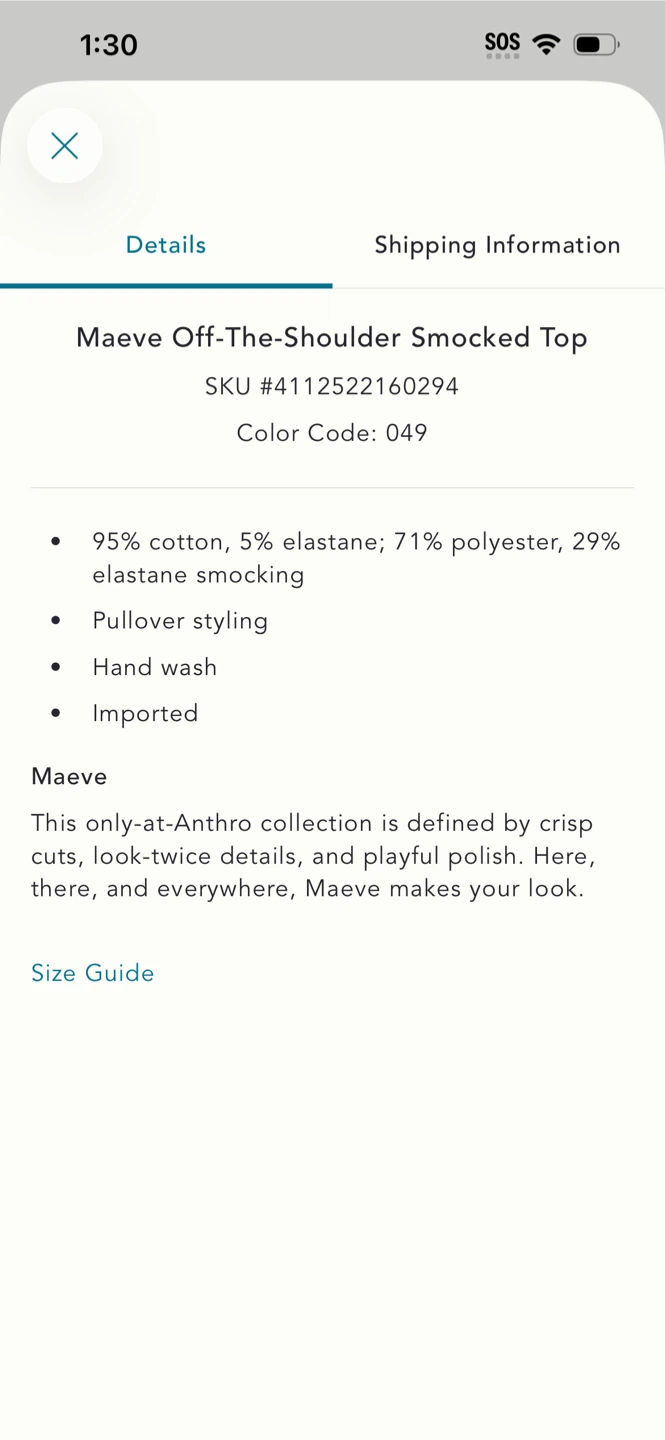Tap the battery indicator icon
Viewport: 665px width, 1440px height.
pyautogui.click(x=596, y=44)
